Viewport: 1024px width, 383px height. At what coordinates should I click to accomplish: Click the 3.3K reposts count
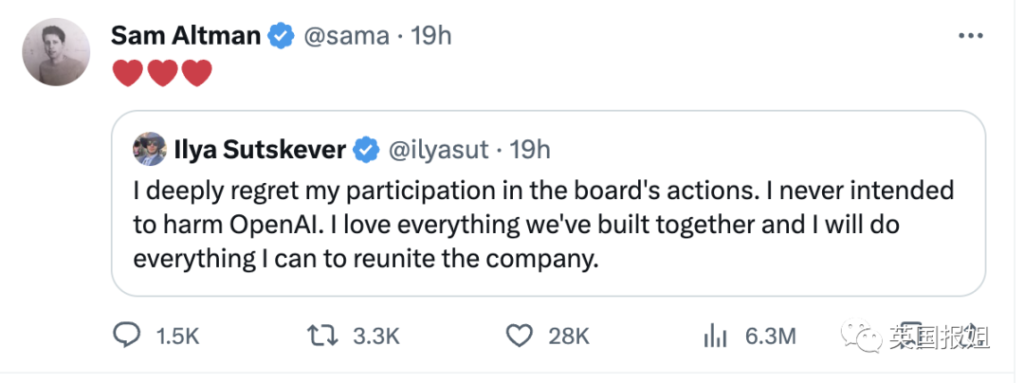(x=376, y=337)
